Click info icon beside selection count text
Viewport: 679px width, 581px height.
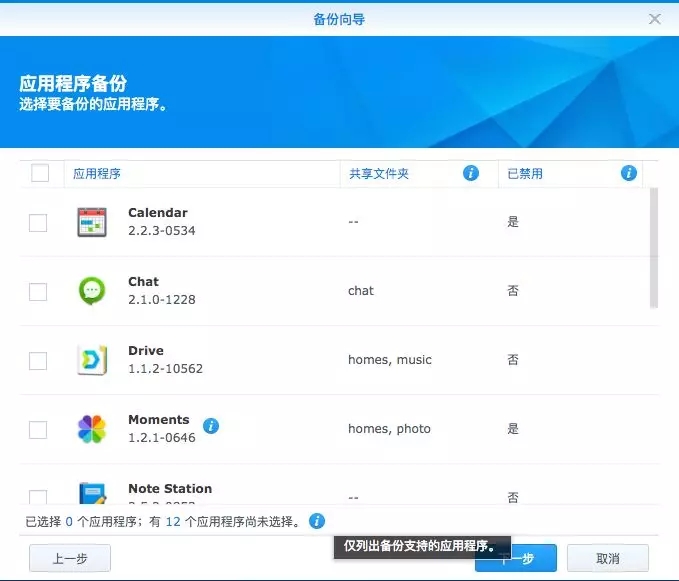(317, 521)
